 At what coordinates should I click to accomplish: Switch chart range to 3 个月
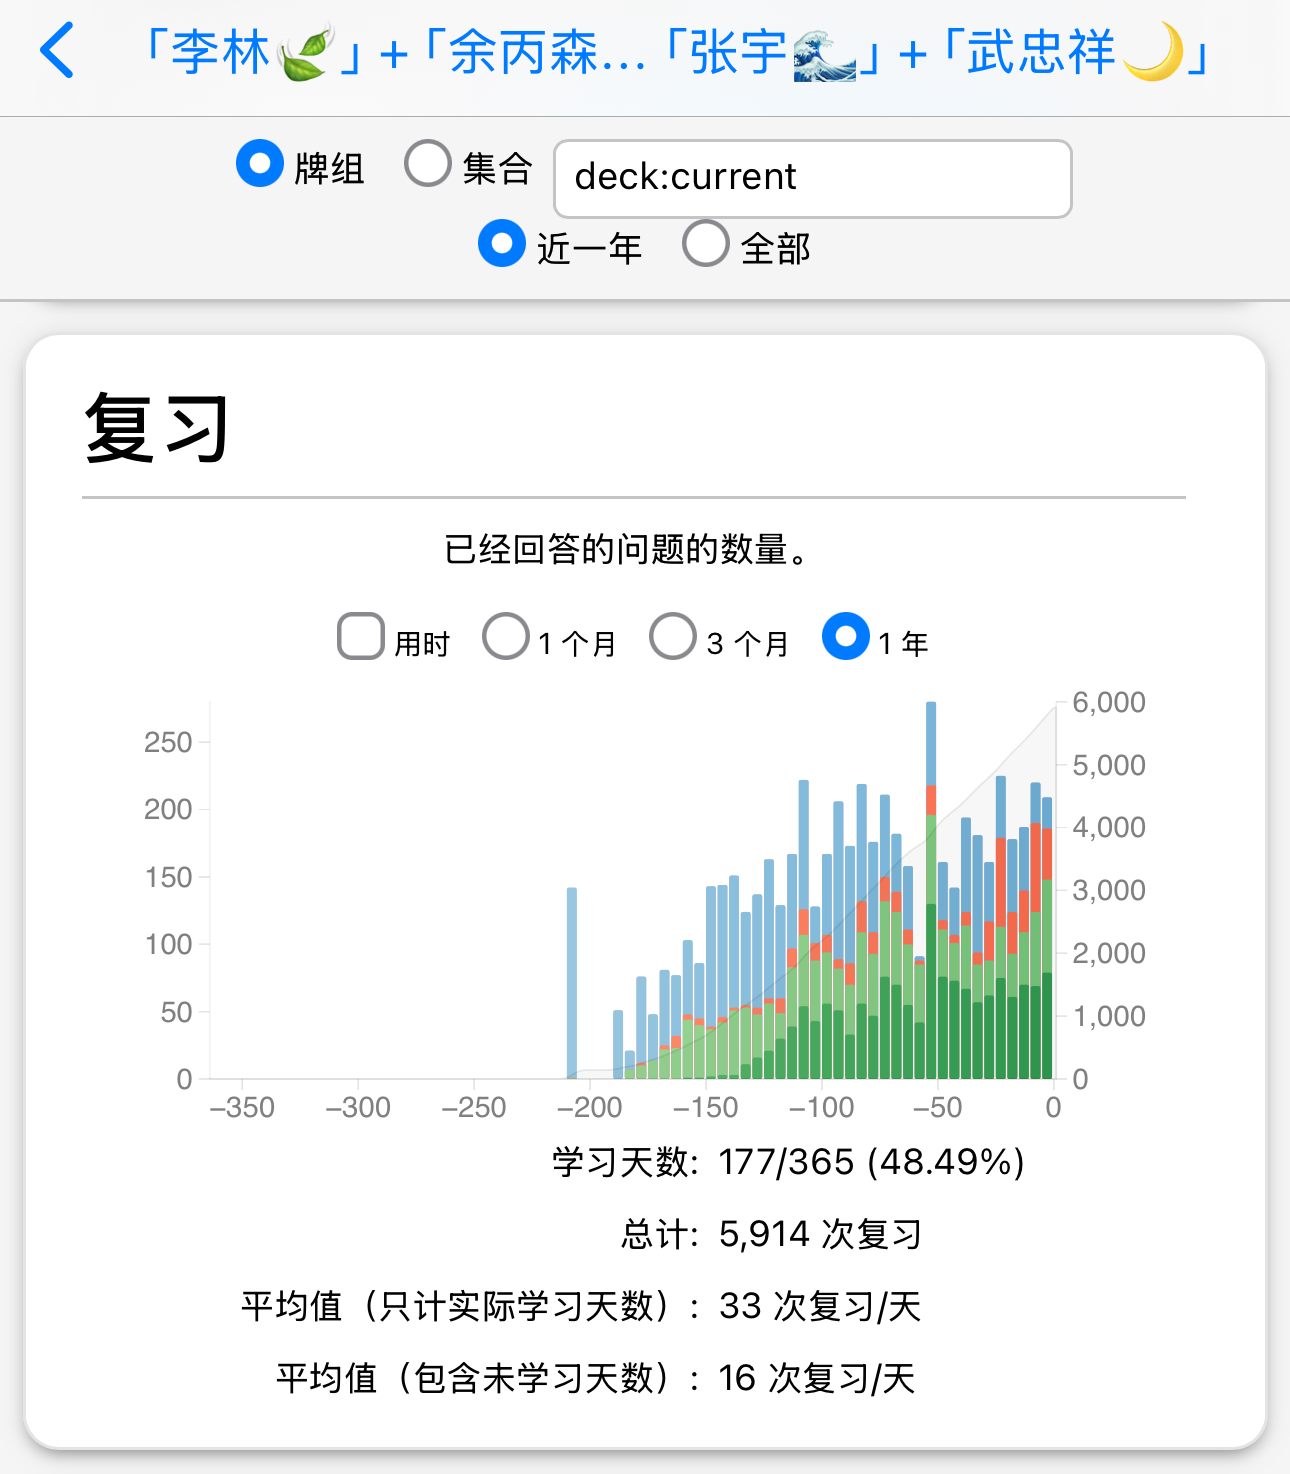click(673, 637)
